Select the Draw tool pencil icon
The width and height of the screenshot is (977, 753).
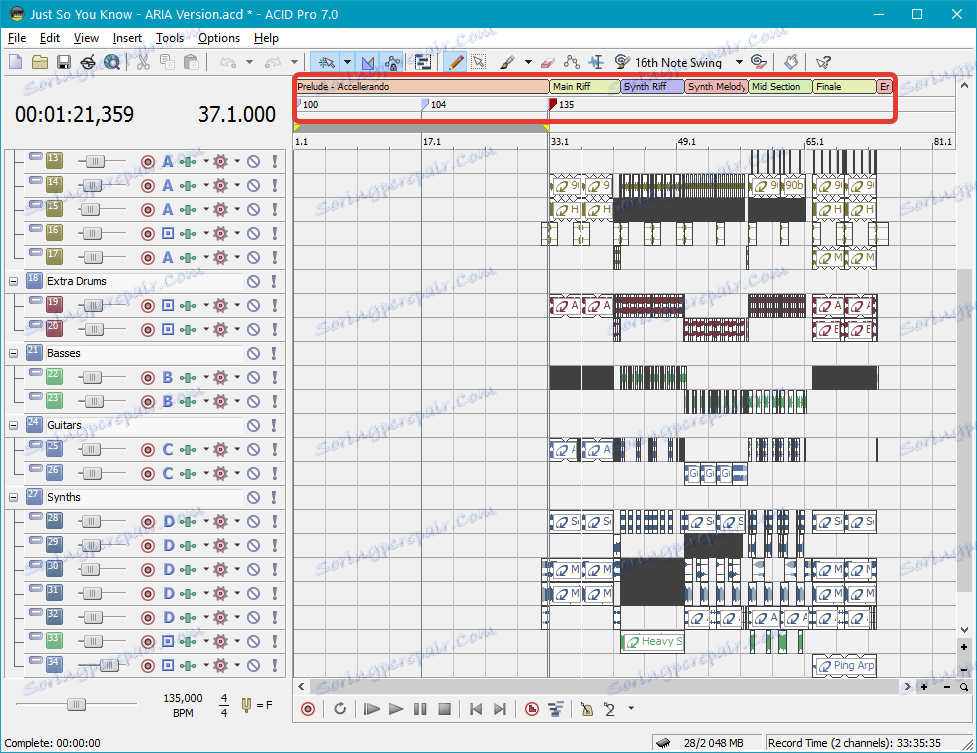pos(455,62)
